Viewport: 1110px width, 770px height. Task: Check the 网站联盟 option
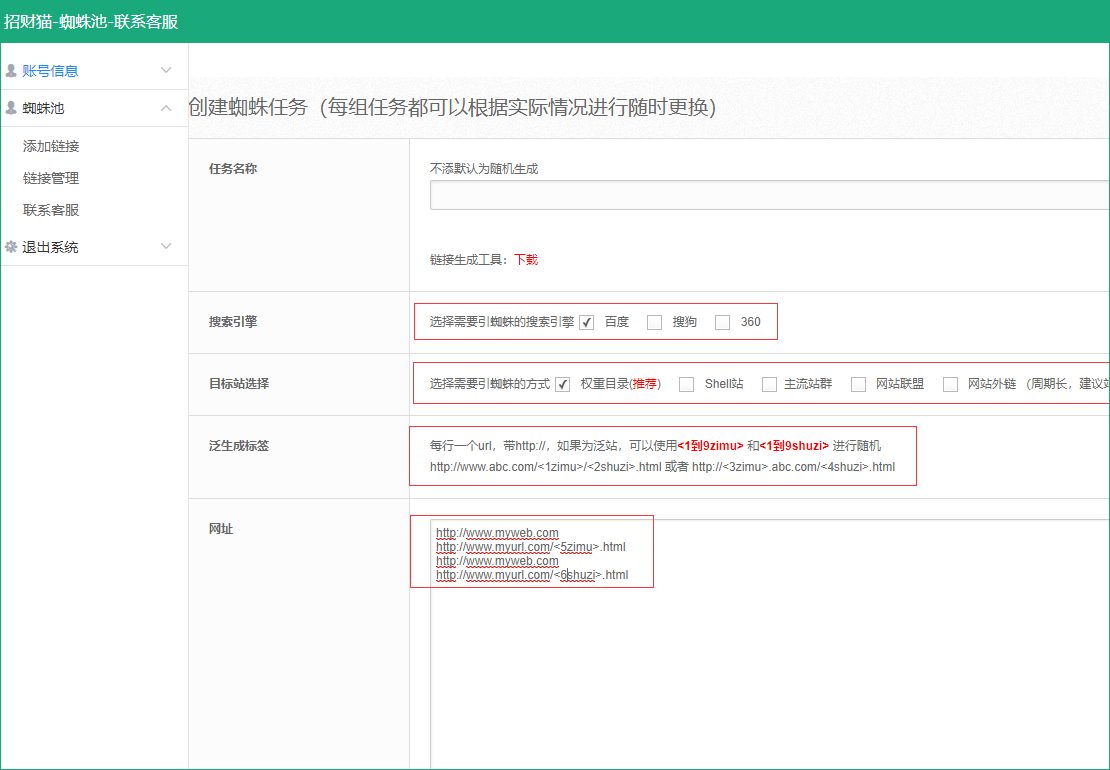pyautogui.click(x=858, y=384)
